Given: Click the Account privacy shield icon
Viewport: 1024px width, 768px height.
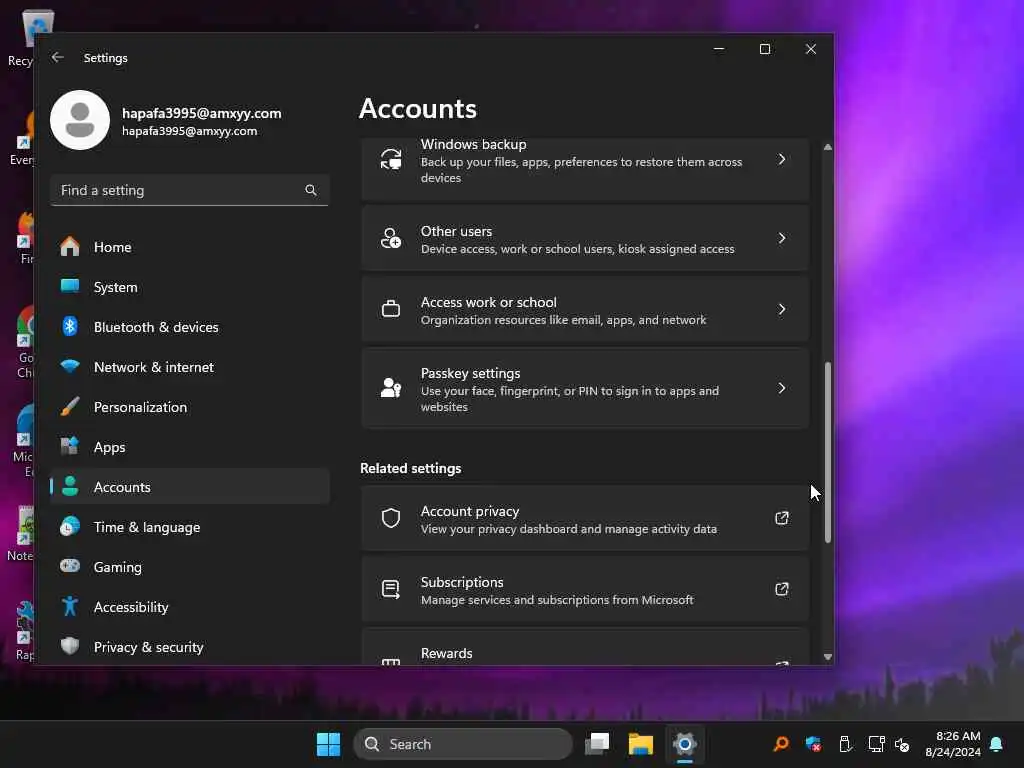Looking at the screenshot, I should [391, 518].
